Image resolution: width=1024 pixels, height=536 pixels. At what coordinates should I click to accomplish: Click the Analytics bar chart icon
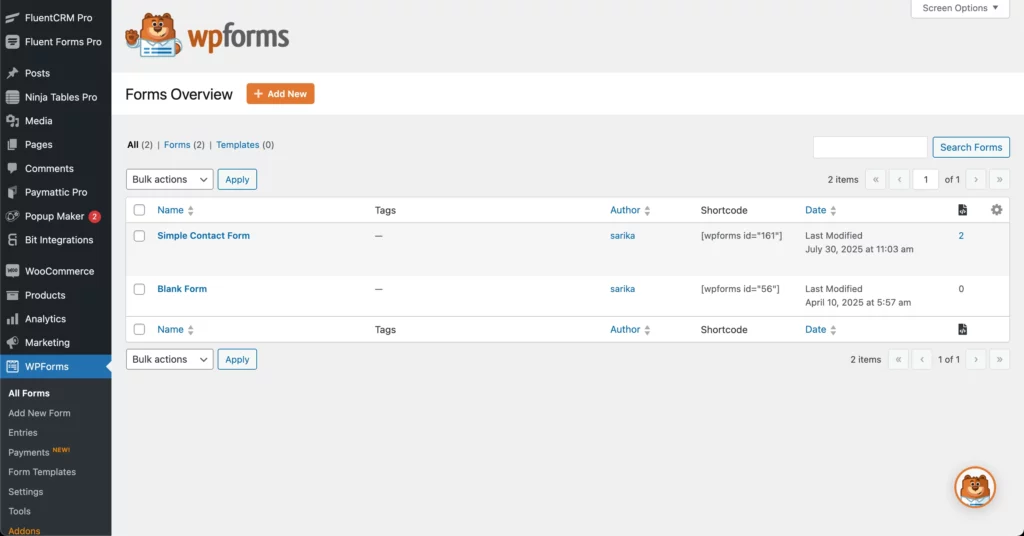[x=12, y=319]
